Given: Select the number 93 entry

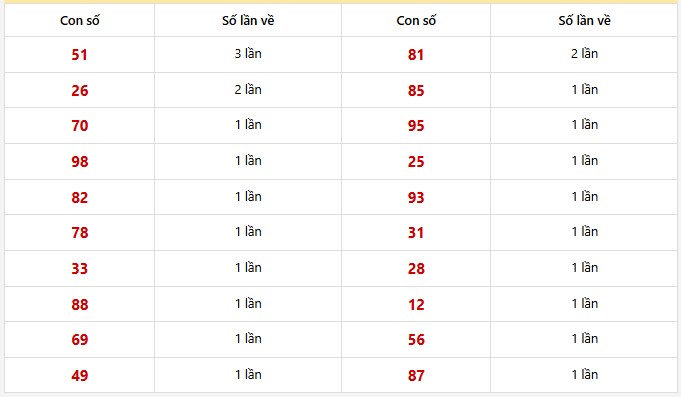Looking at the screenshot, I should pos(416,198).
